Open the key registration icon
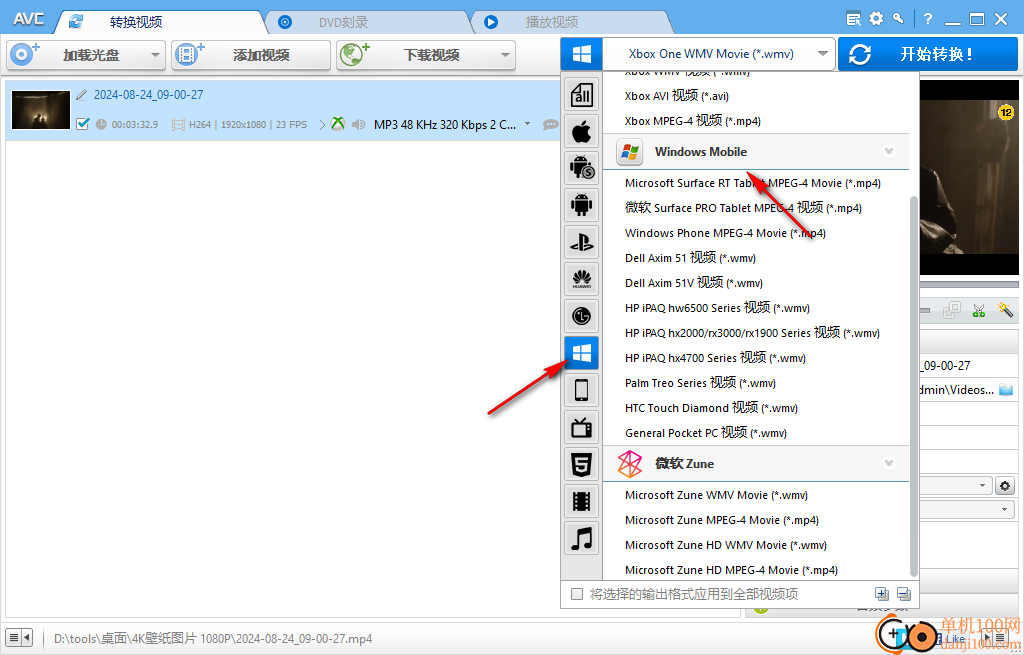 click(899, 19)
